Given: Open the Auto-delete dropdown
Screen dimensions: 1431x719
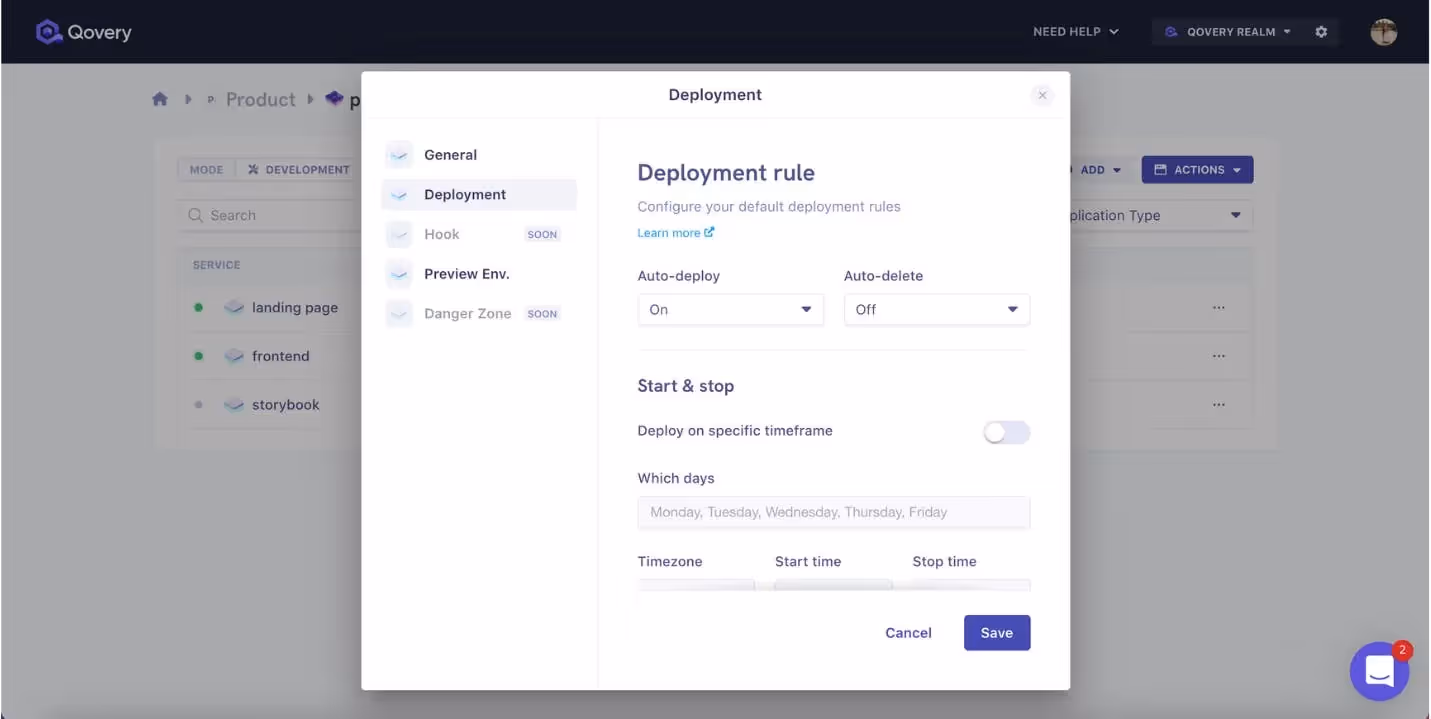Looking at the screenshot, I should click(936, 309).
